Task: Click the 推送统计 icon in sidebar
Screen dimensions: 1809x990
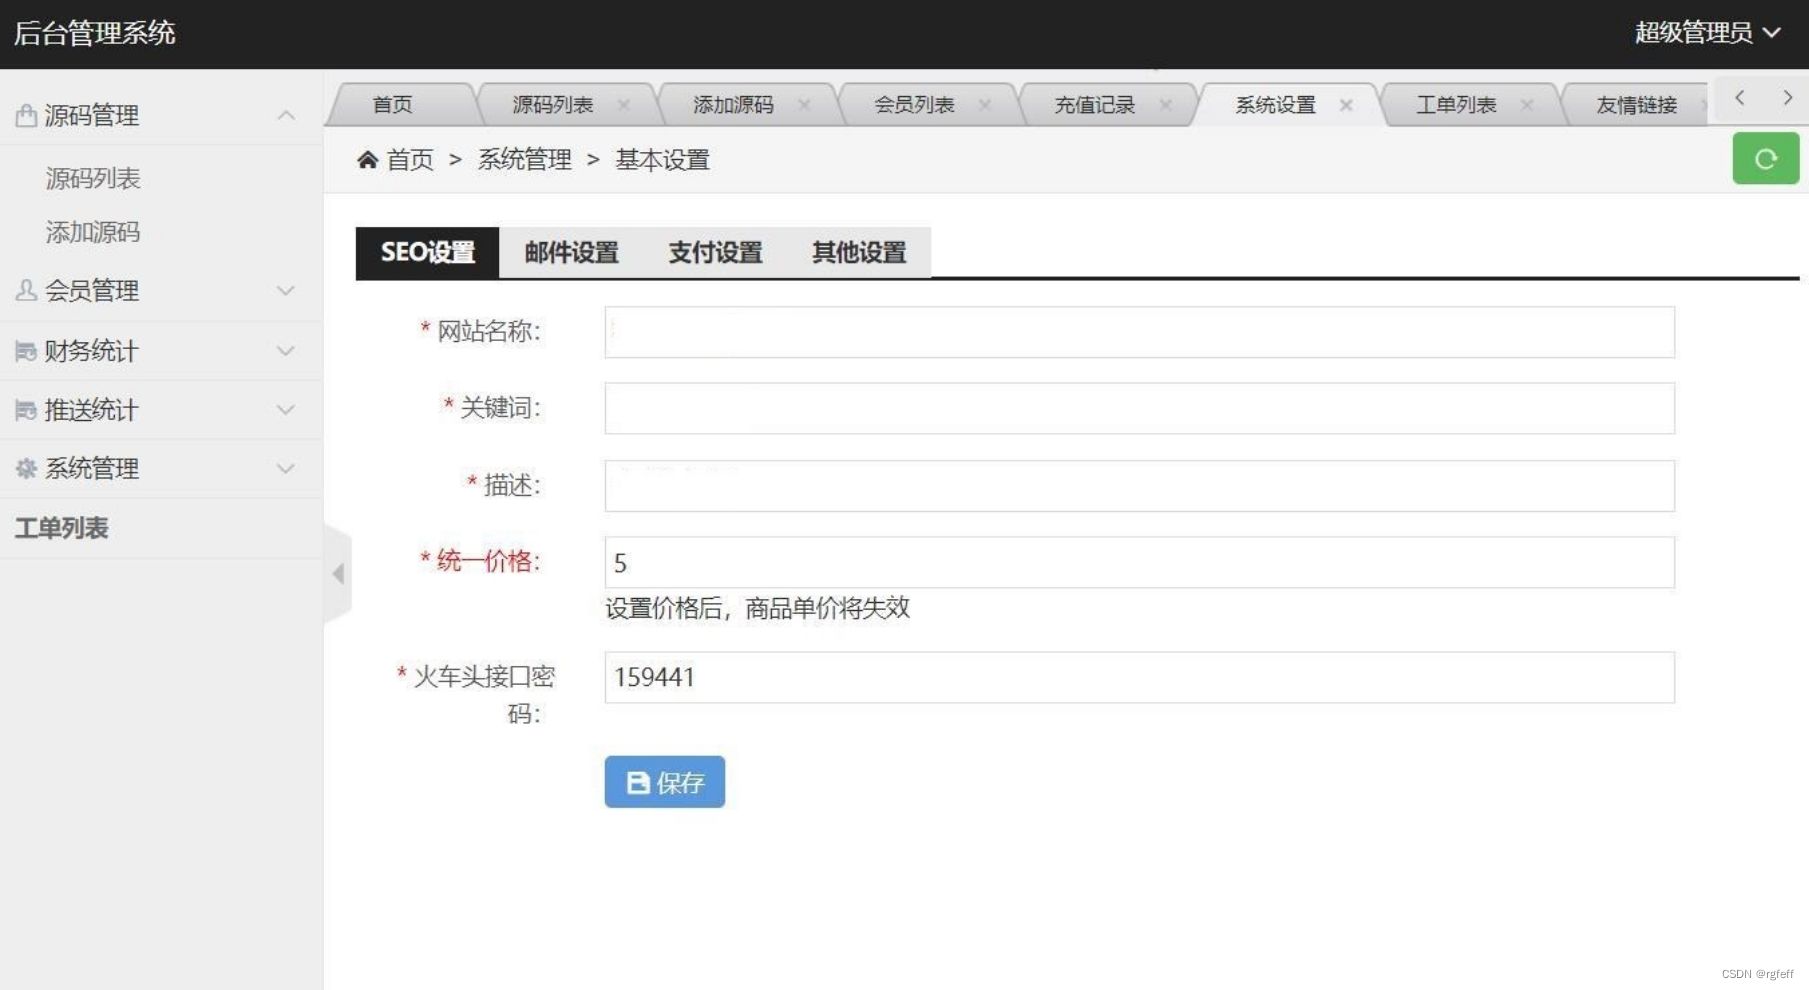Action: [24, 409]
